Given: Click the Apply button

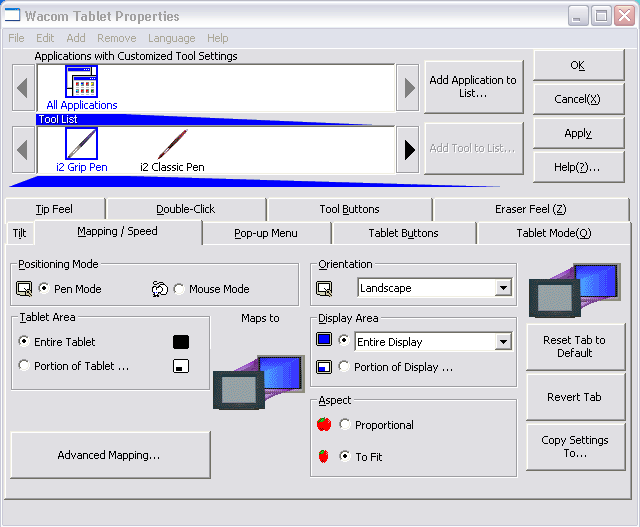Looking at the screenshot, I should [x=578, y=133].
